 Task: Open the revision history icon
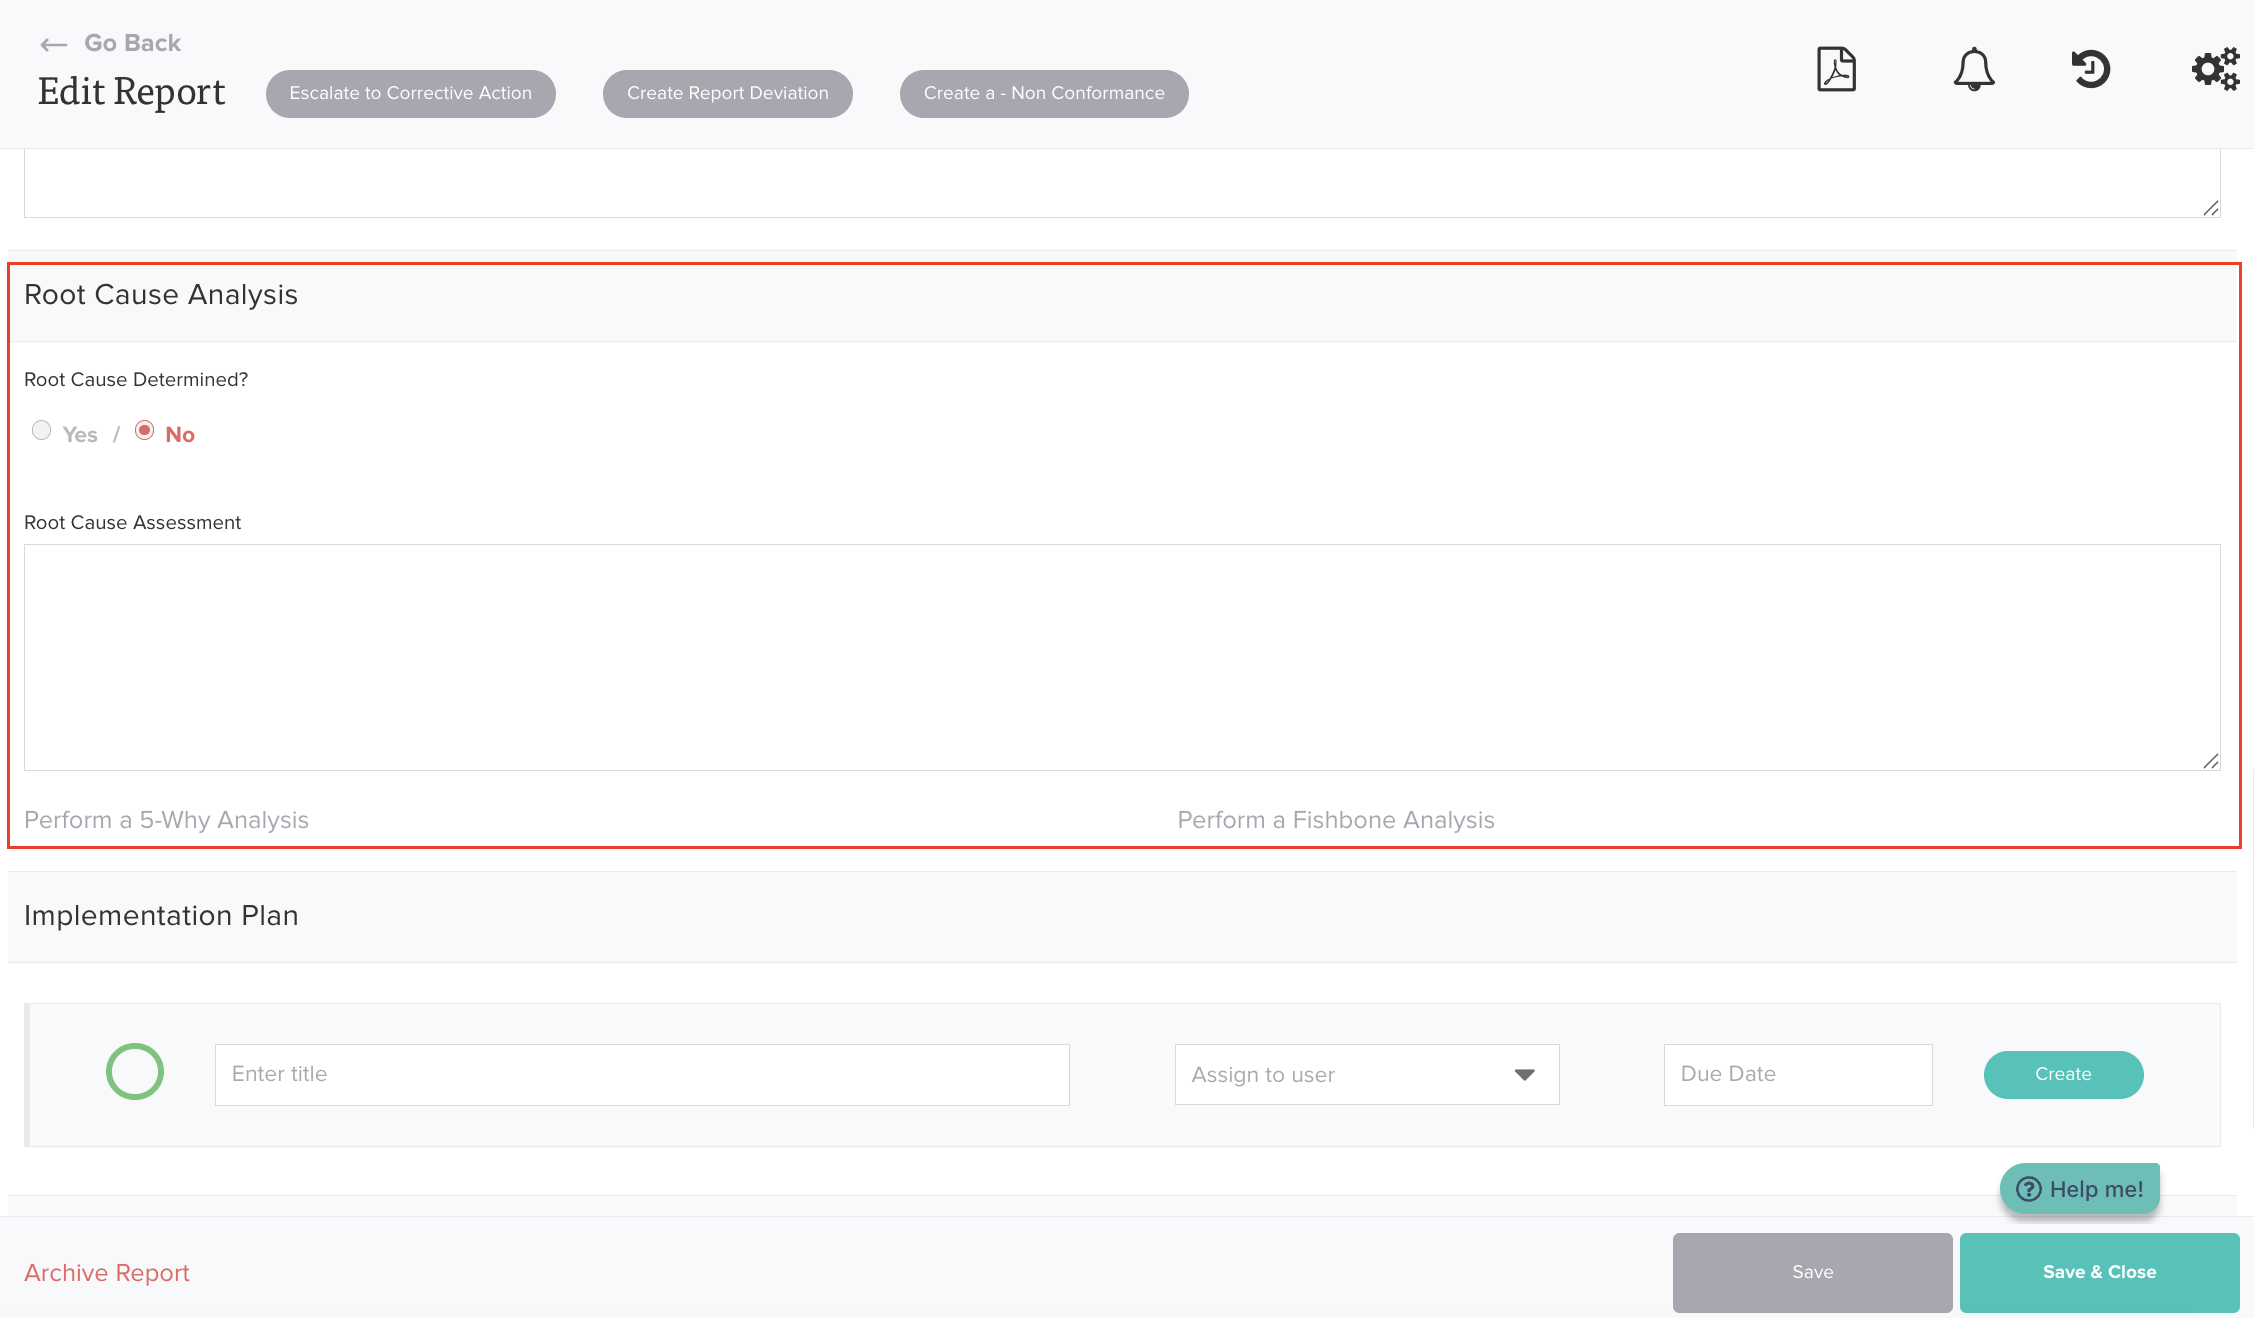pyautogui.click(x=2090, y=70)
